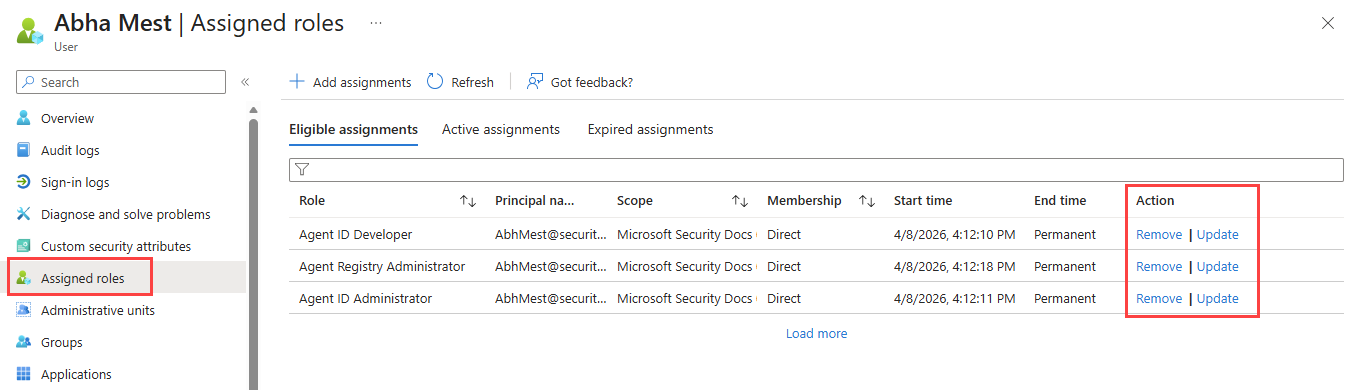This screenshot has width=1364, height=390.
Task: Sort table by the Role column arrows
Action: 468,201
